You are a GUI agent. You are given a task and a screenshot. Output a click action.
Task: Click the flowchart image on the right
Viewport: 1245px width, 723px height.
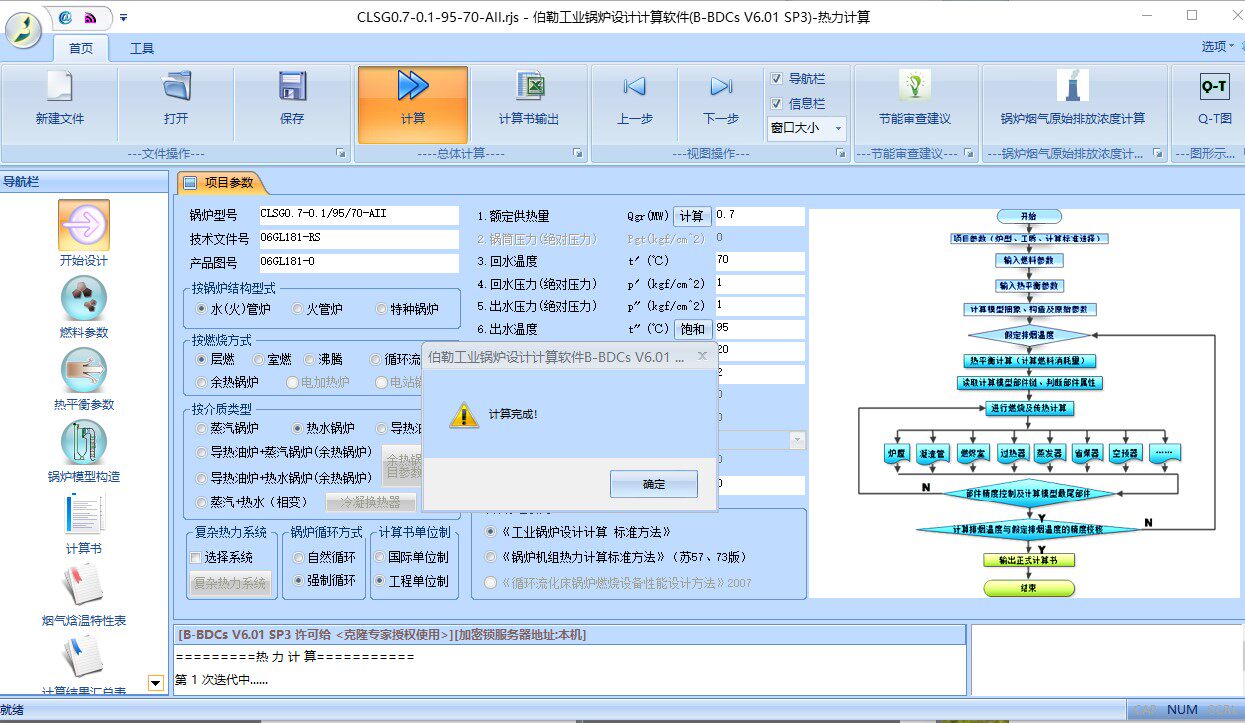pos(1024,403)
